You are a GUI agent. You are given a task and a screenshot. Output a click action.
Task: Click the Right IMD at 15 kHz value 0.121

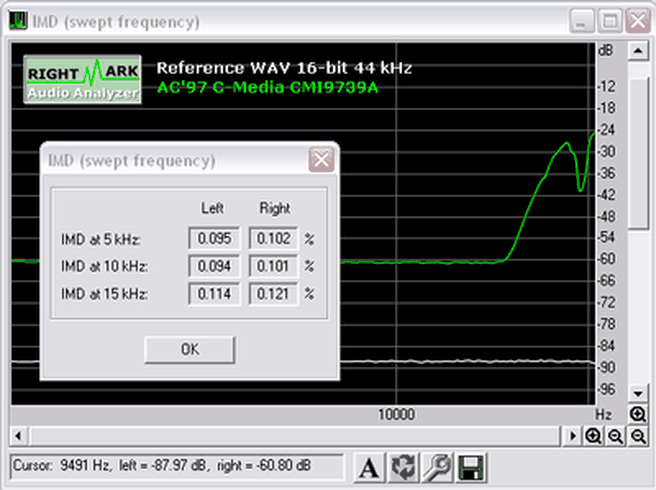coord(274,294)
